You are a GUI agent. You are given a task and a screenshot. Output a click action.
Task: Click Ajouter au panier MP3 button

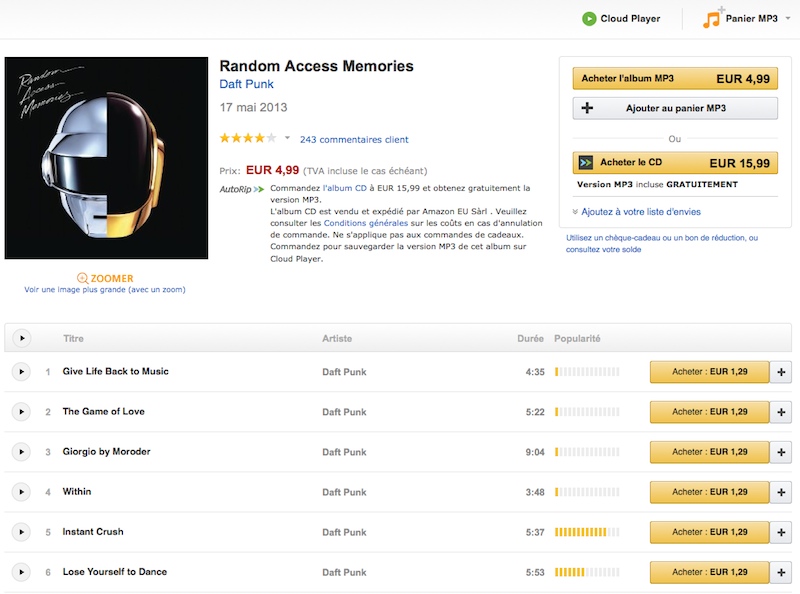(675, 108)
